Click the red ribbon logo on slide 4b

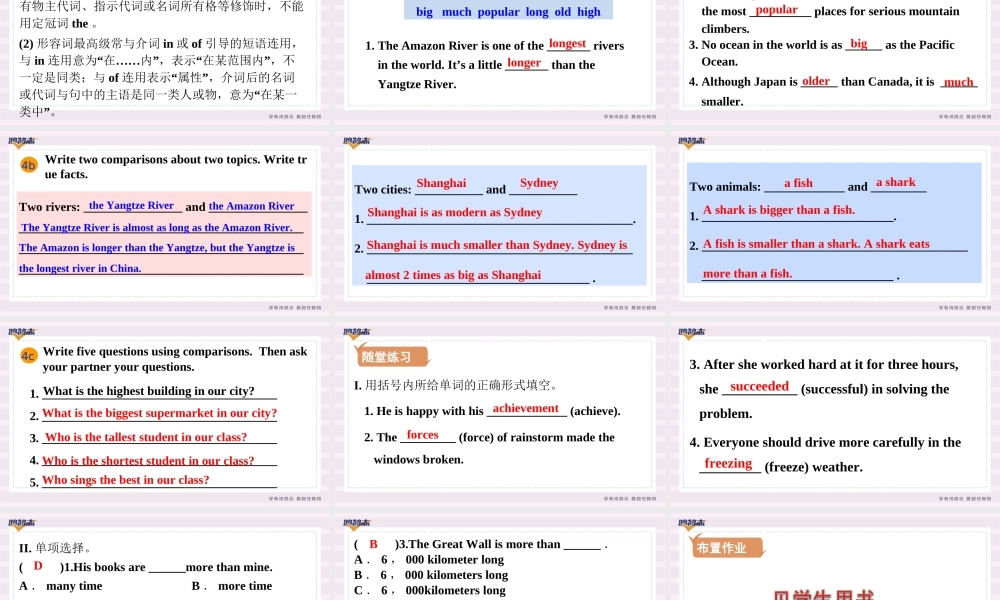(20, 140)
